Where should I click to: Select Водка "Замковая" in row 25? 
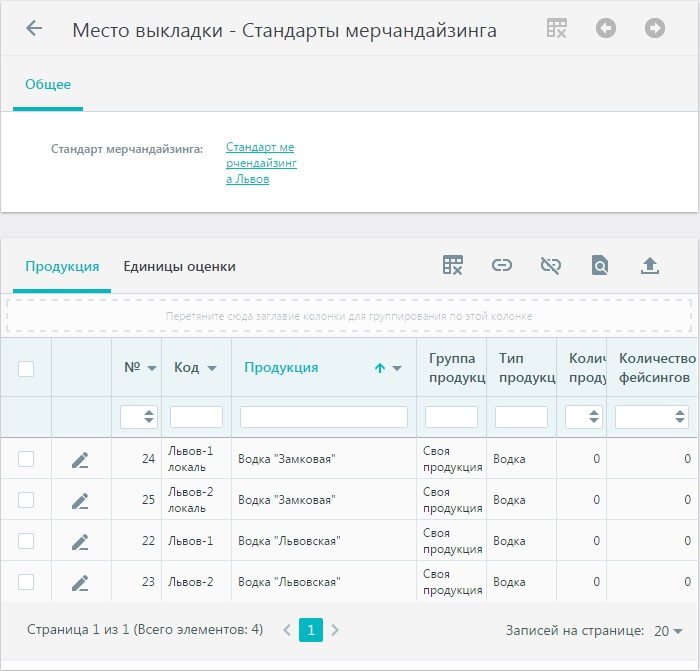[287, 500]
